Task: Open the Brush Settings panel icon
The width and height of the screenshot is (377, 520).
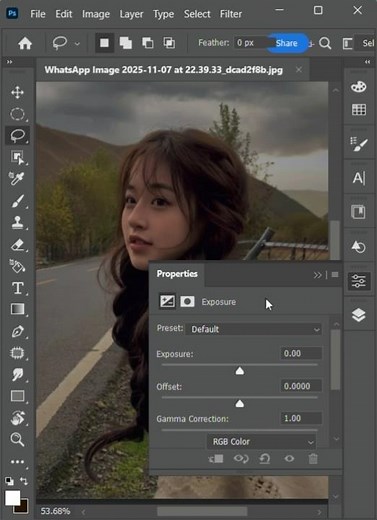Action: click(x=359, y=144)
